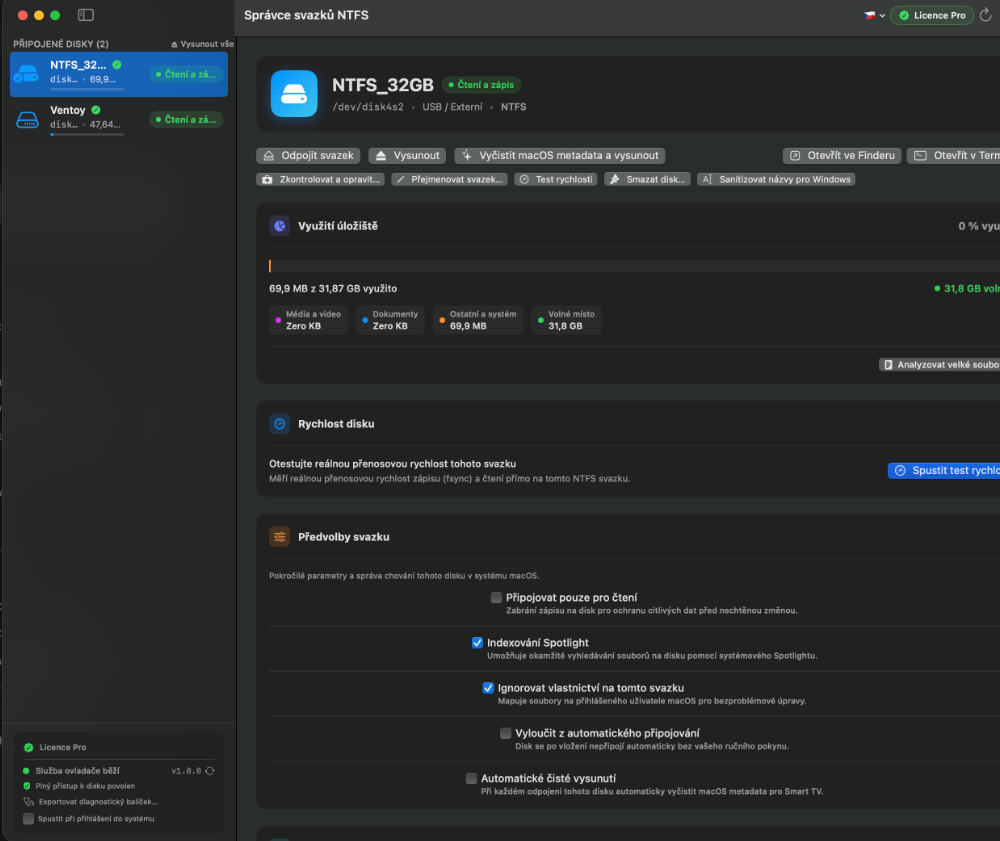
Task: Click the NTFS_32GB drive icon in sidebar
Action: [27, 74]
